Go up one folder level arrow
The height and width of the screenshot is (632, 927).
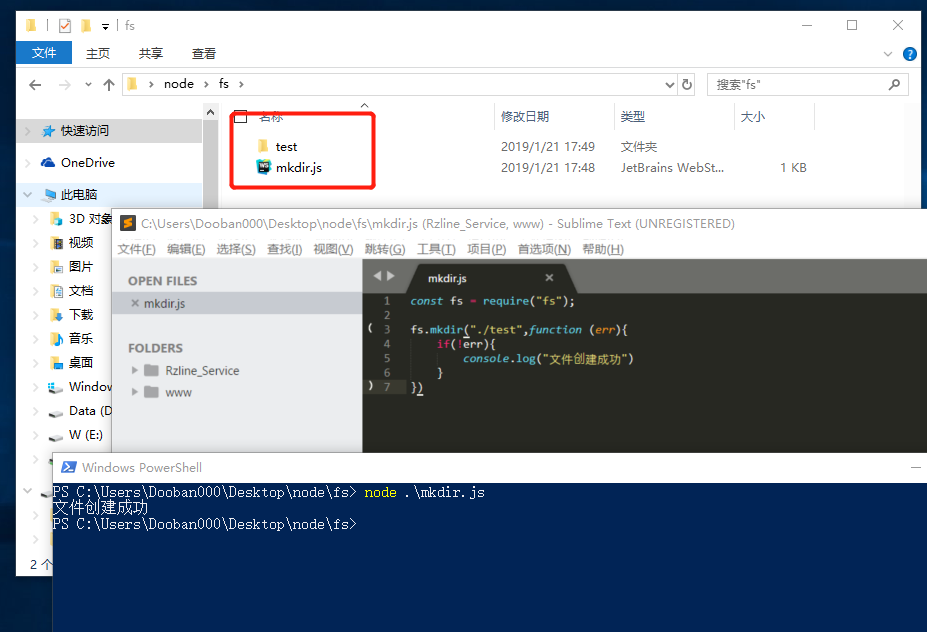(x=109, y=85)
